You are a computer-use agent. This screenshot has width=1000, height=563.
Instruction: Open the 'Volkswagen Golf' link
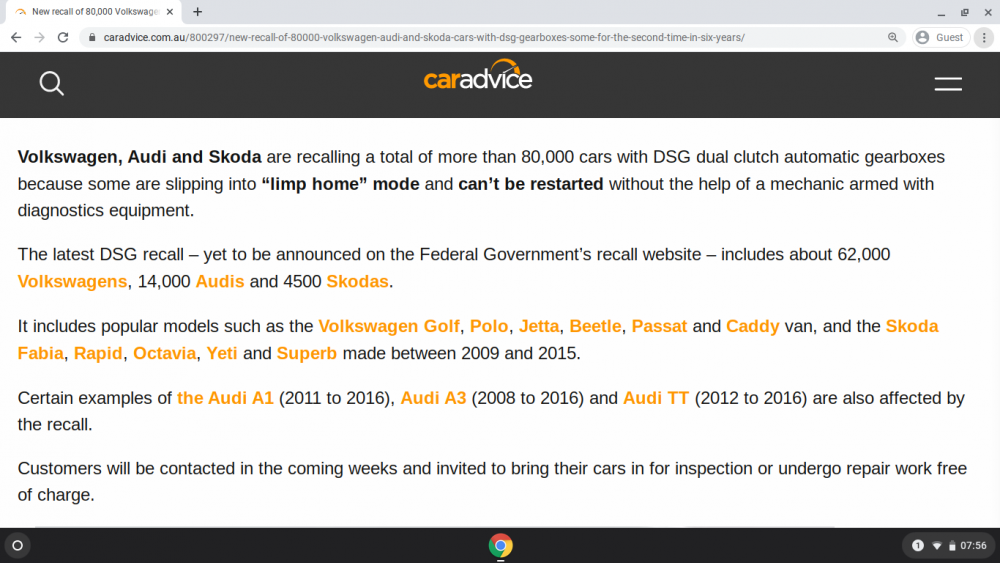(x=388, y=326)
